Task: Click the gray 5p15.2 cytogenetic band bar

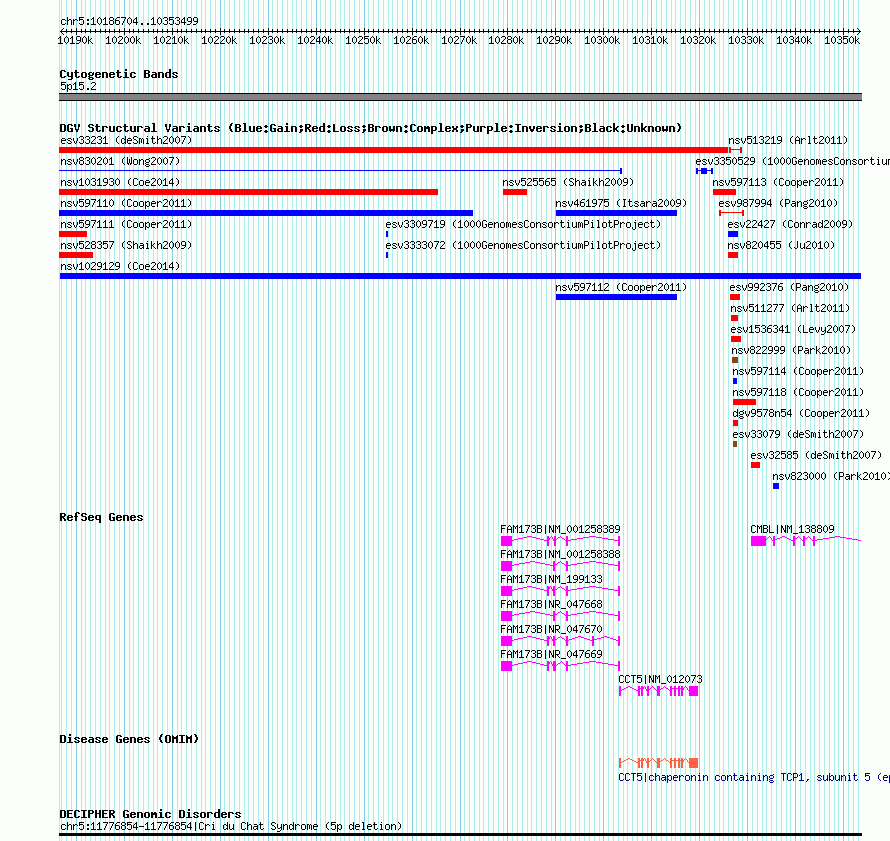Action: (x=460, y=97)
